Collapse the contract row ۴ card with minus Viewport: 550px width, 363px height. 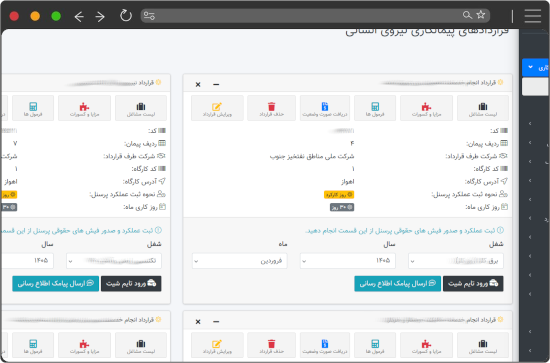tap(216, 85)
